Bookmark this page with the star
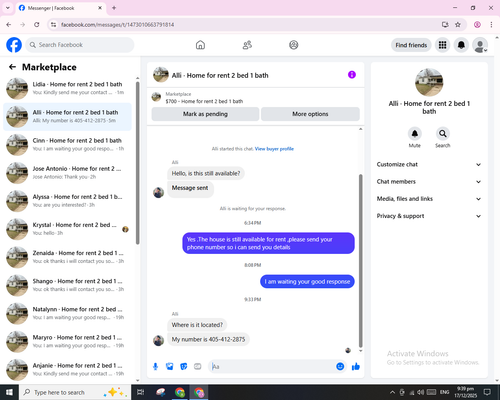 click(458, 25)
